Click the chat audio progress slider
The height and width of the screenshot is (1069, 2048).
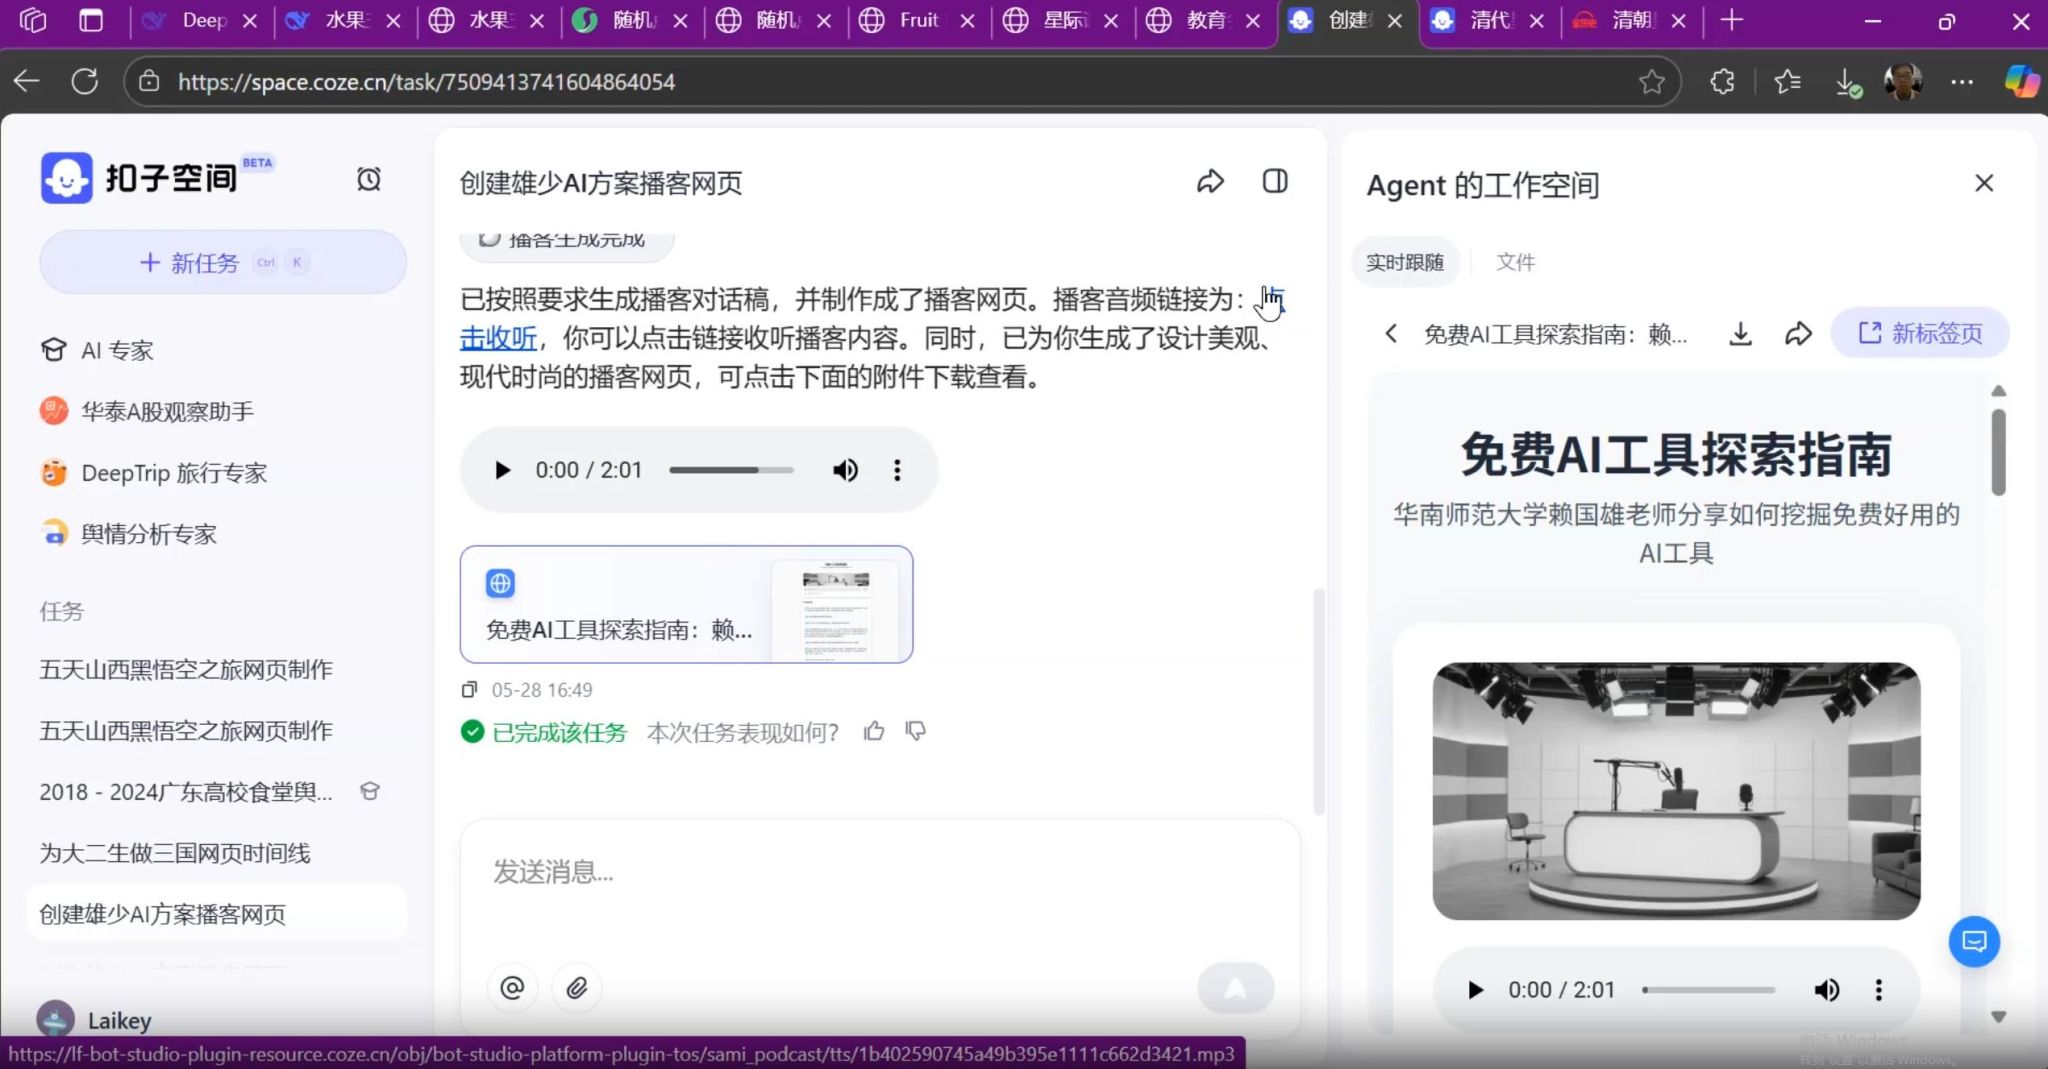coord(731,470)
